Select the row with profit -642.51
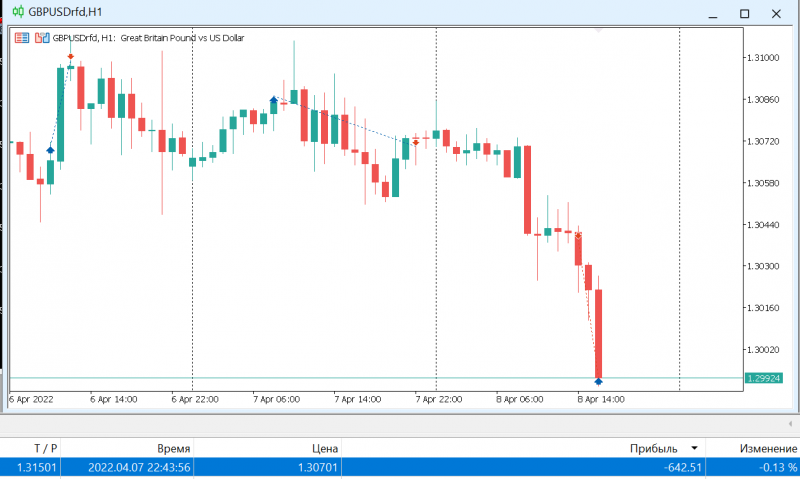 coord(400,467)
